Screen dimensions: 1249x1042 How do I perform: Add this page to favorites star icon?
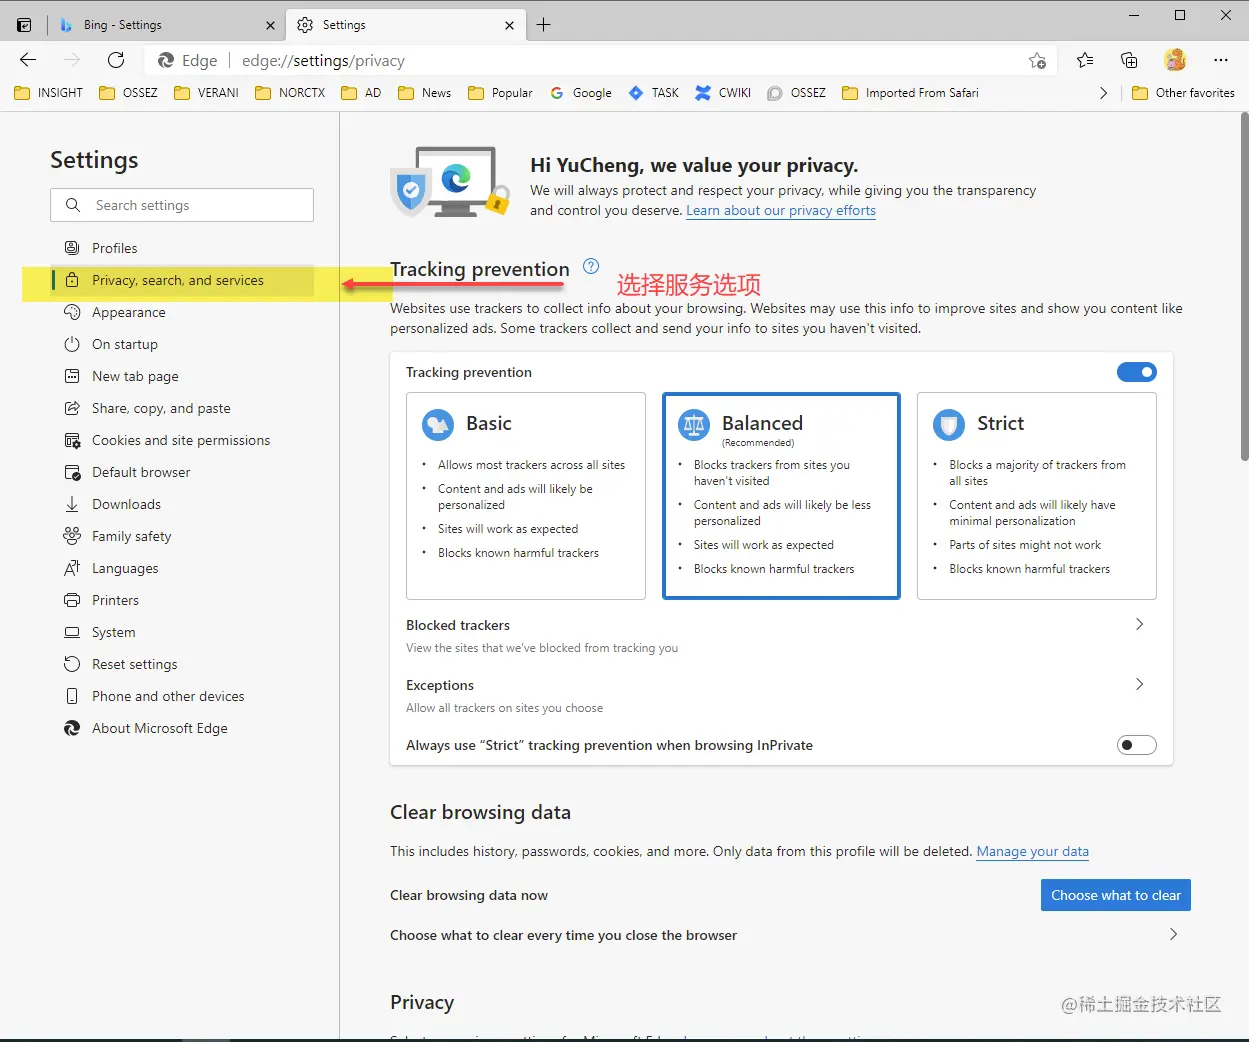(x=1037, y=61)
